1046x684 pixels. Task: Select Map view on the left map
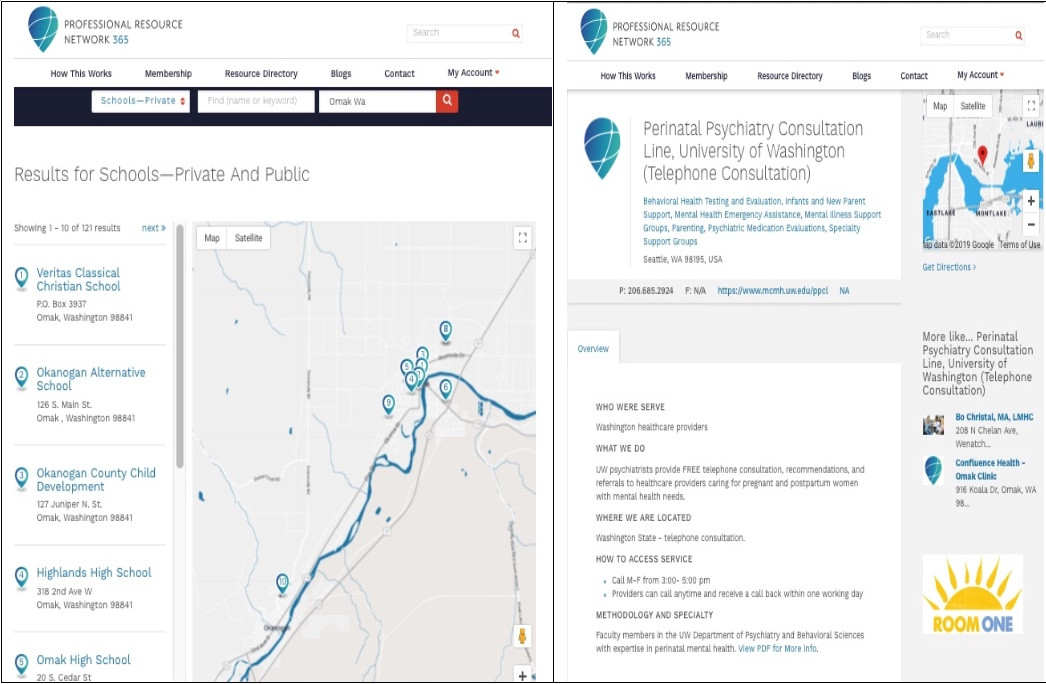point(212,238)
